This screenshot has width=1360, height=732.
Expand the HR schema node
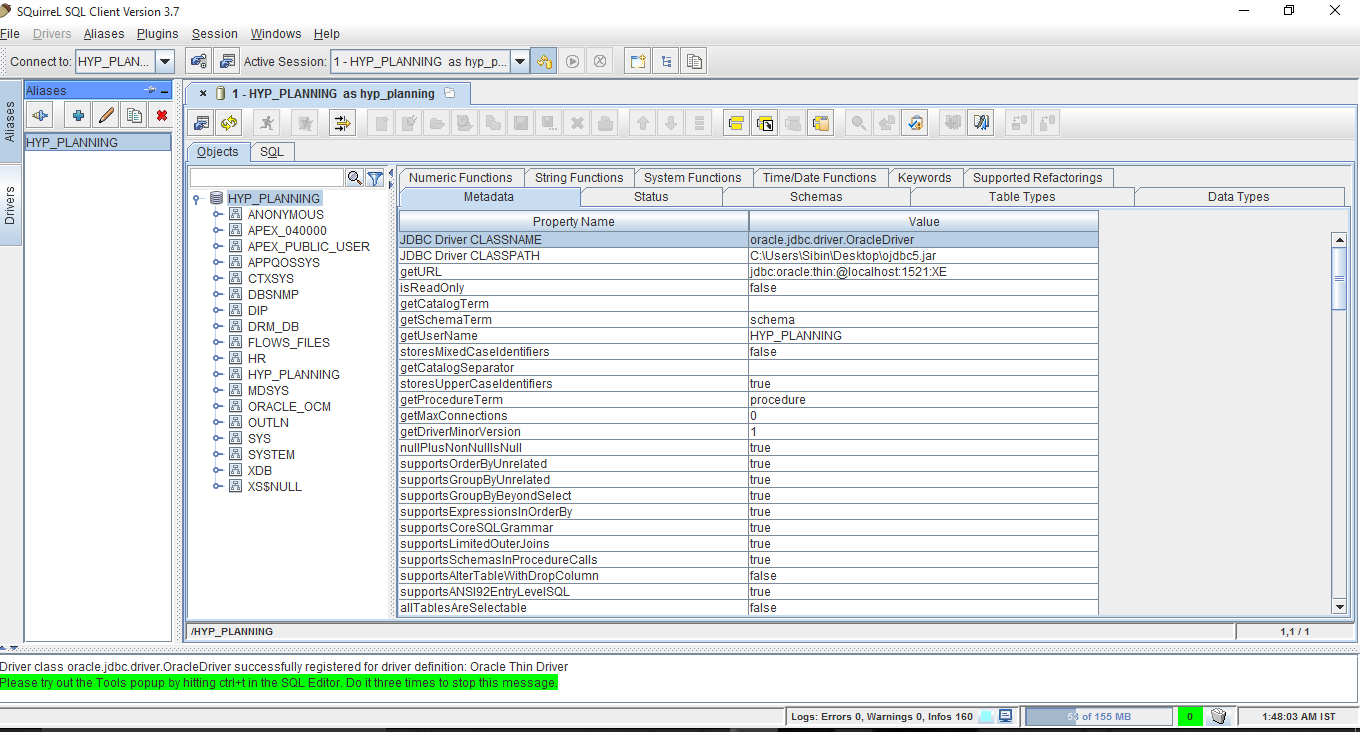pyautogui.click(x=217, y=358)
